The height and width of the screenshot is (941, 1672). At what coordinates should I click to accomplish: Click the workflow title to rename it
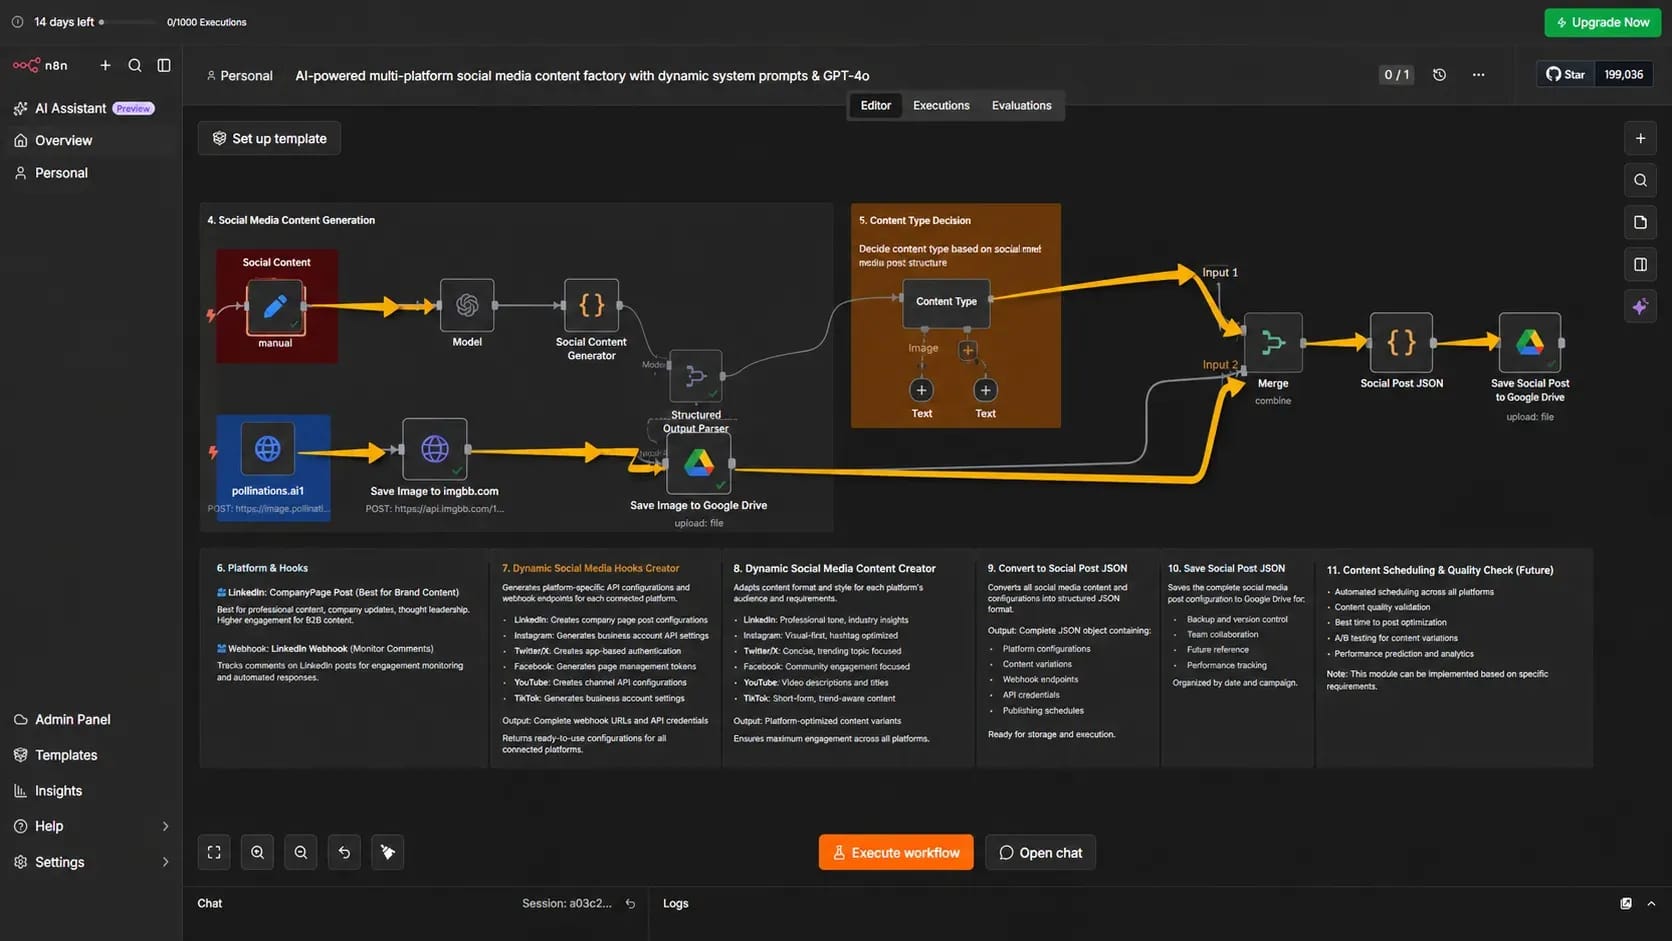tap(582, 76)
